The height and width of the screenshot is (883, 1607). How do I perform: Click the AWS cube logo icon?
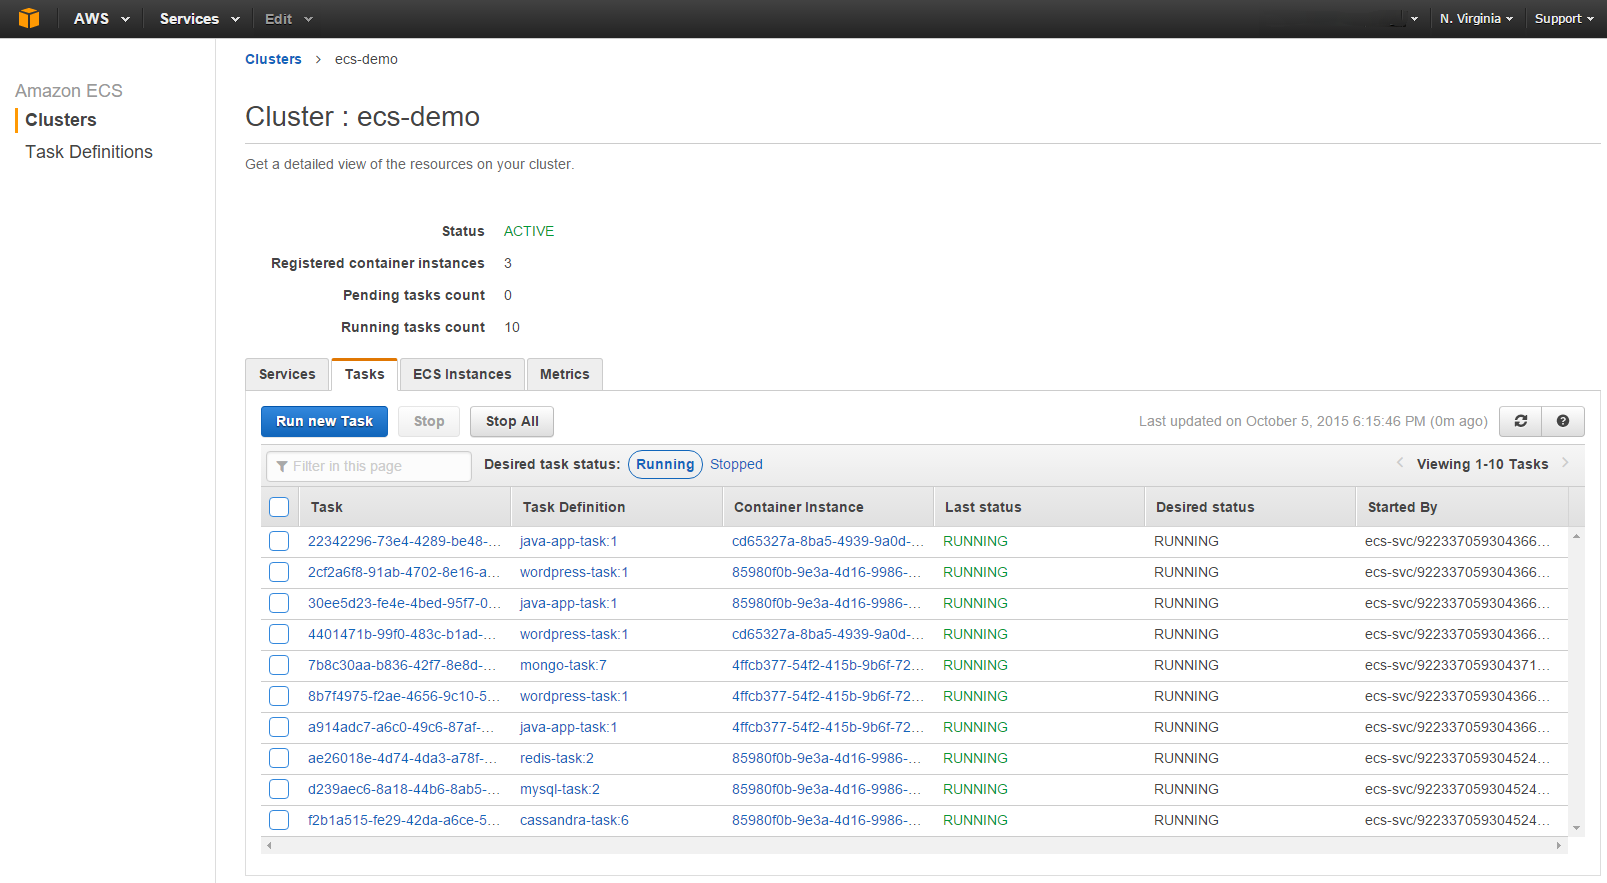pos(29,18)
